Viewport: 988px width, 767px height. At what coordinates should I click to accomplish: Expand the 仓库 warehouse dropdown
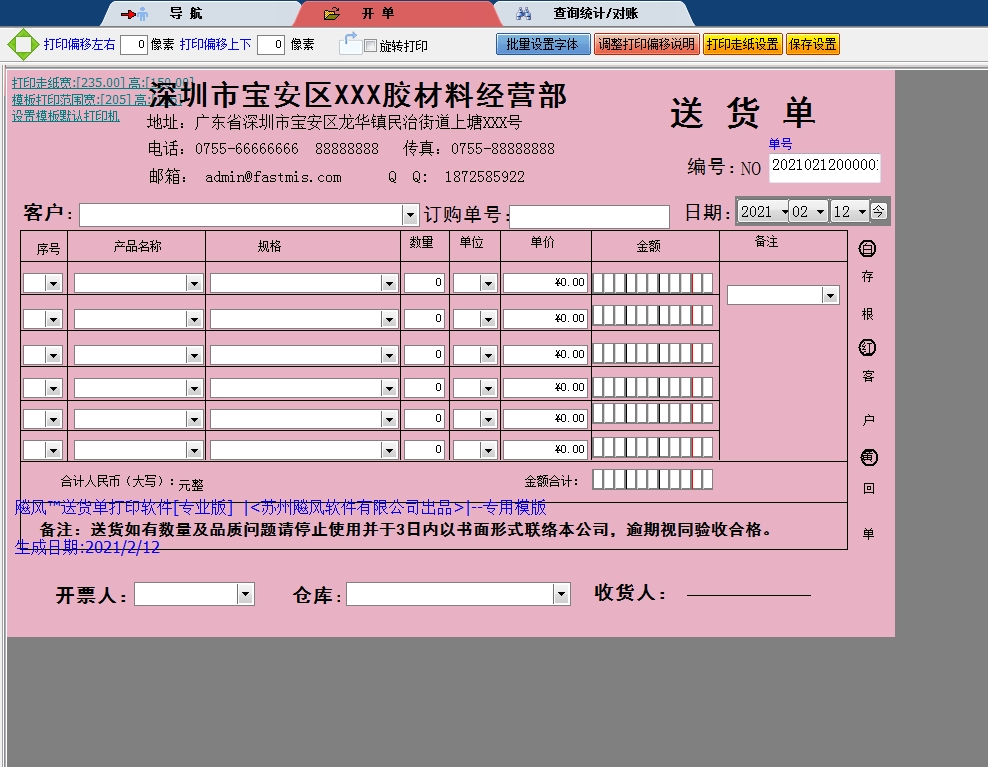pos(561,594)
